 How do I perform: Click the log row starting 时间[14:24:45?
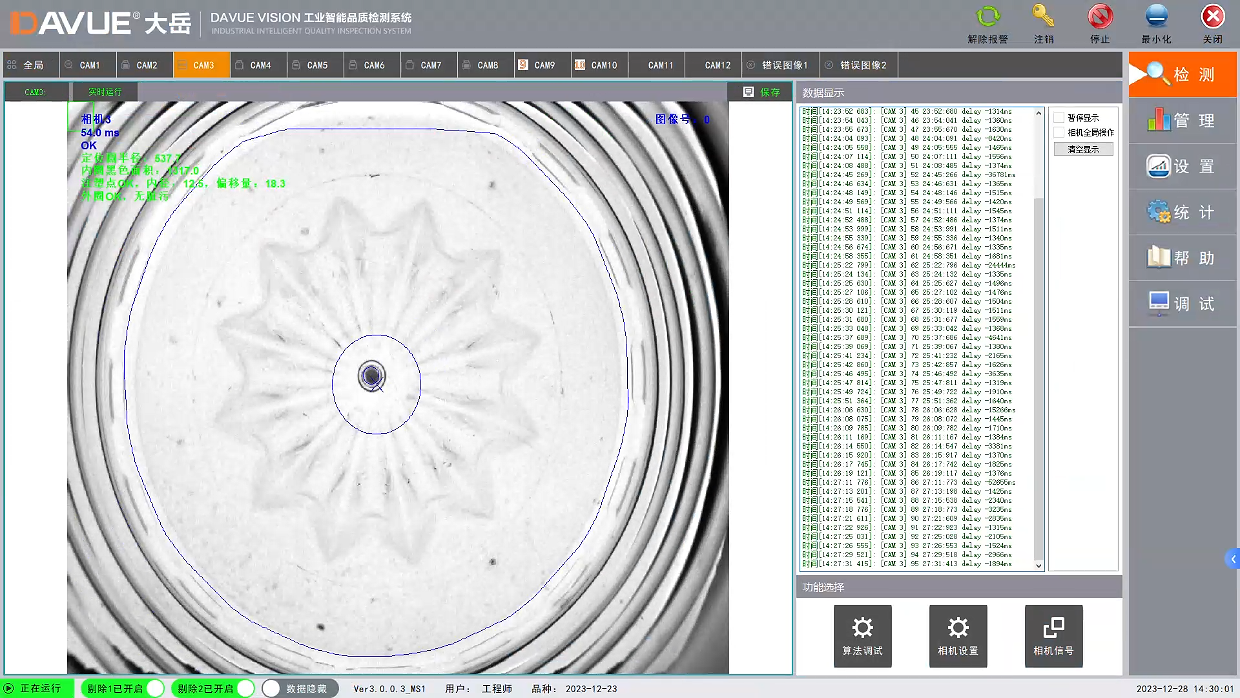910,175
